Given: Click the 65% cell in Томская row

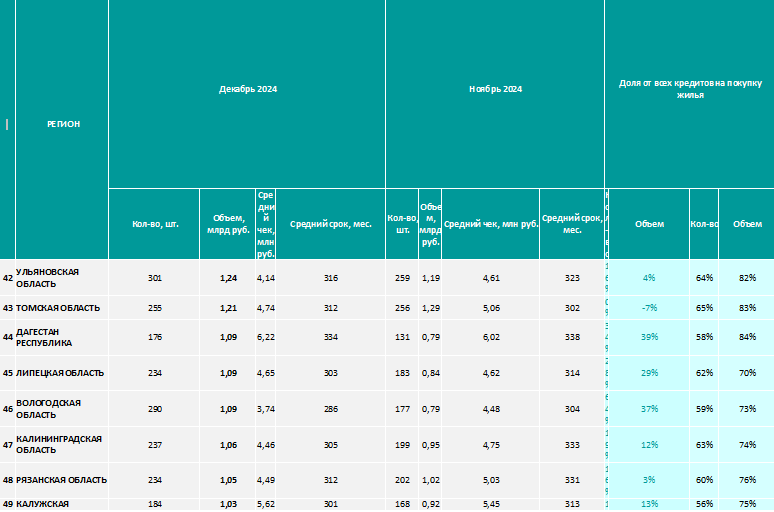Looking at the screenshot, I should click(x=704, y=308).
